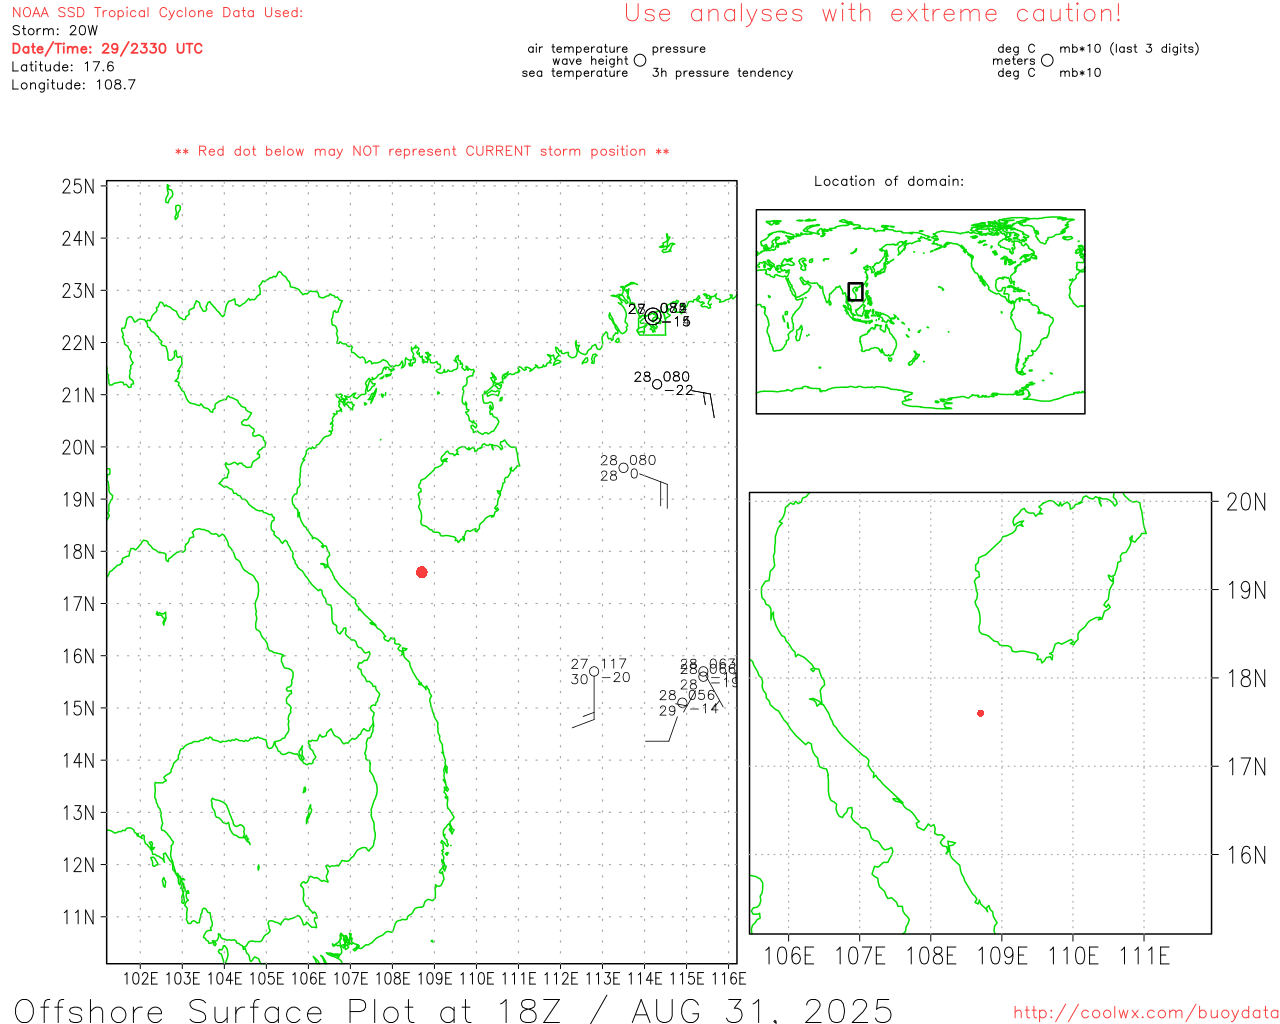Screen dimensions: 1280x1024
Task: Click the 'Location of domain:' label
Action: [x=889, y=181]
